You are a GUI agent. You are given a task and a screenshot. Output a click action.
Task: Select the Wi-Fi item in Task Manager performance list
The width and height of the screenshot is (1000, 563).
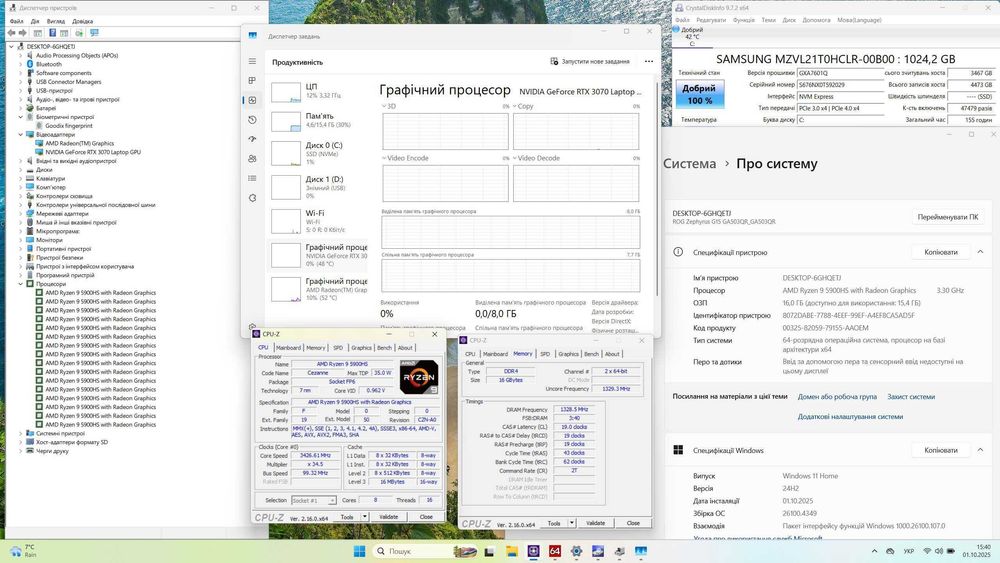tap(319, 221)
